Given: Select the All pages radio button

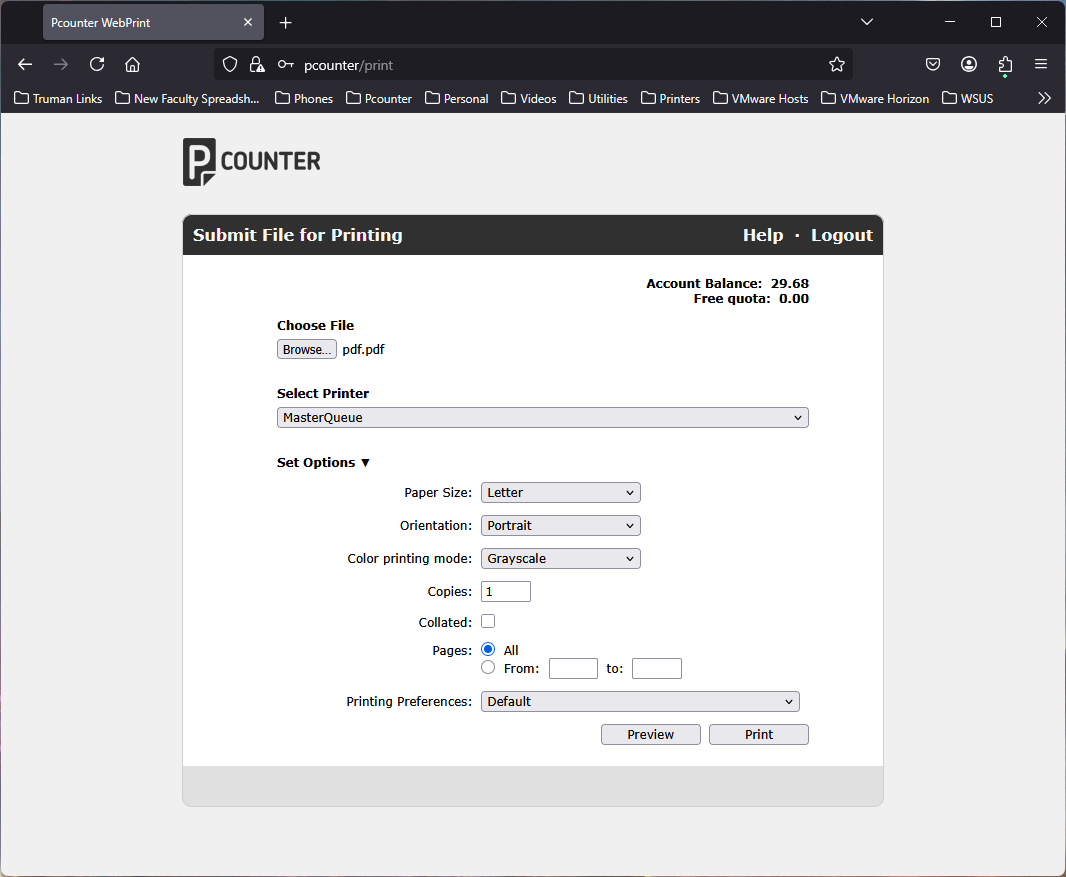Looking at the screenshot, I should 488,649.
